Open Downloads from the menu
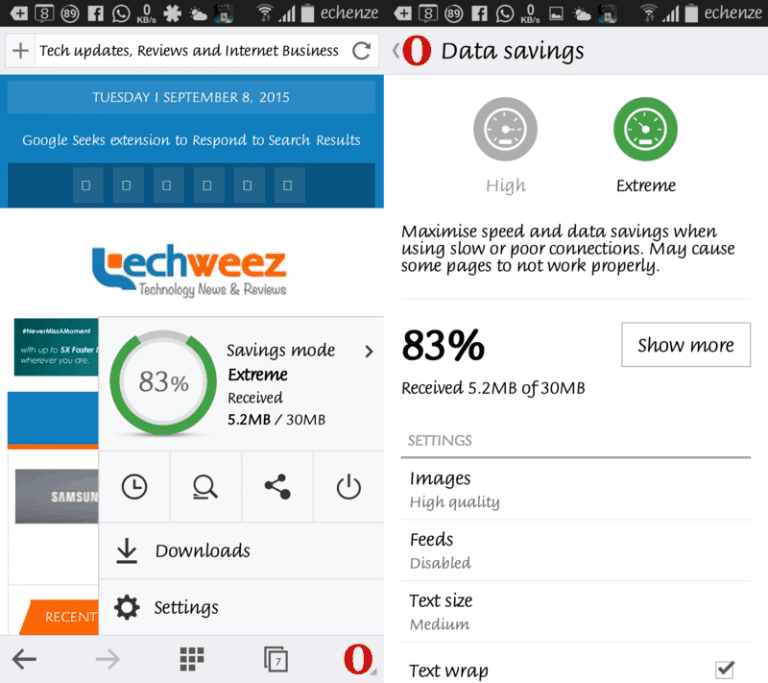This screenshot has height=683, width=768. pos(241,551)
